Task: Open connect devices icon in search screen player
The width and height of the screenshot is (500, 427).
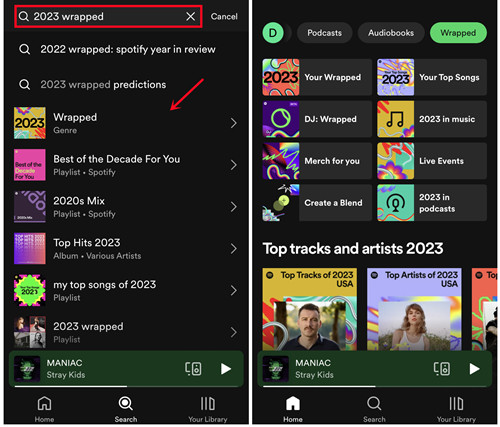Action: point(193,369)
